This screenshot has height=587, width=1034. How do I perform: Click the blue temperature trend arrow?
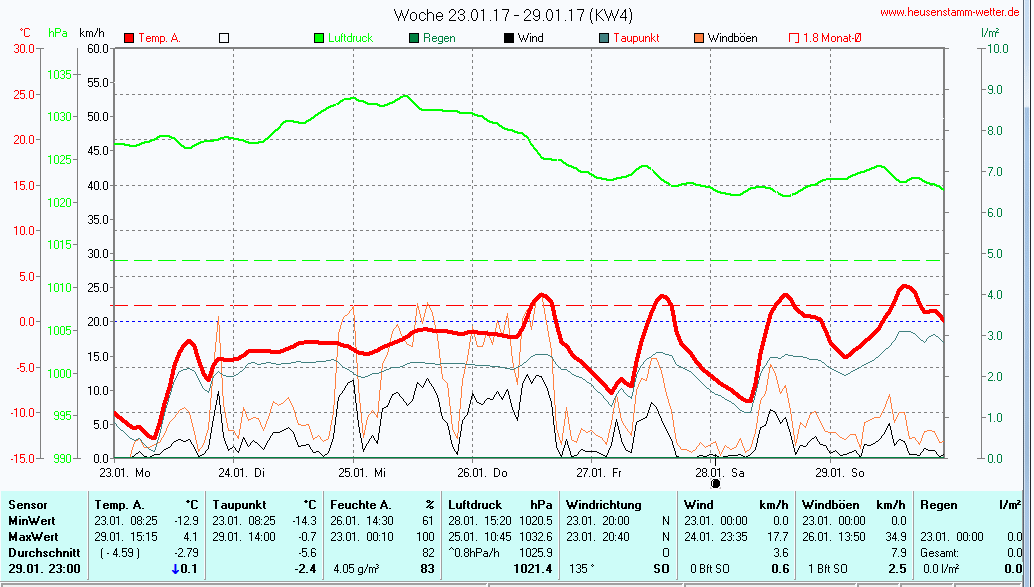tap(176, 569)
